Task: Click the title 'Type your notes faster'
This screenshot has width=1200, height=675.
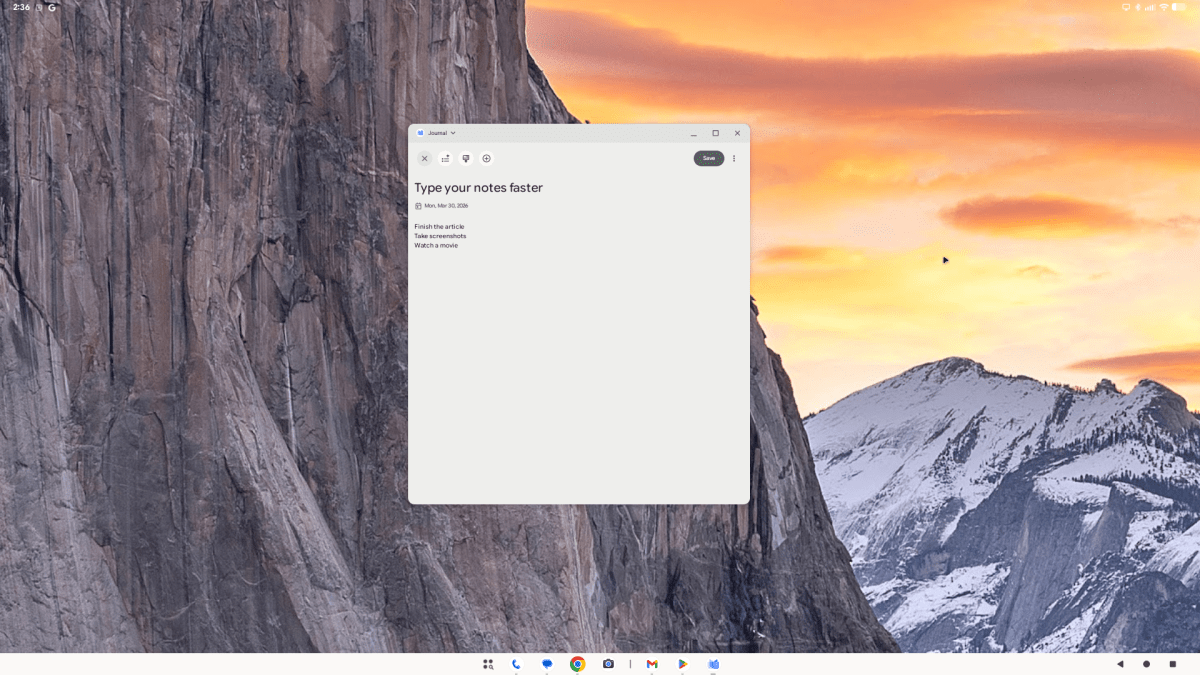Action: click(478, 188)
